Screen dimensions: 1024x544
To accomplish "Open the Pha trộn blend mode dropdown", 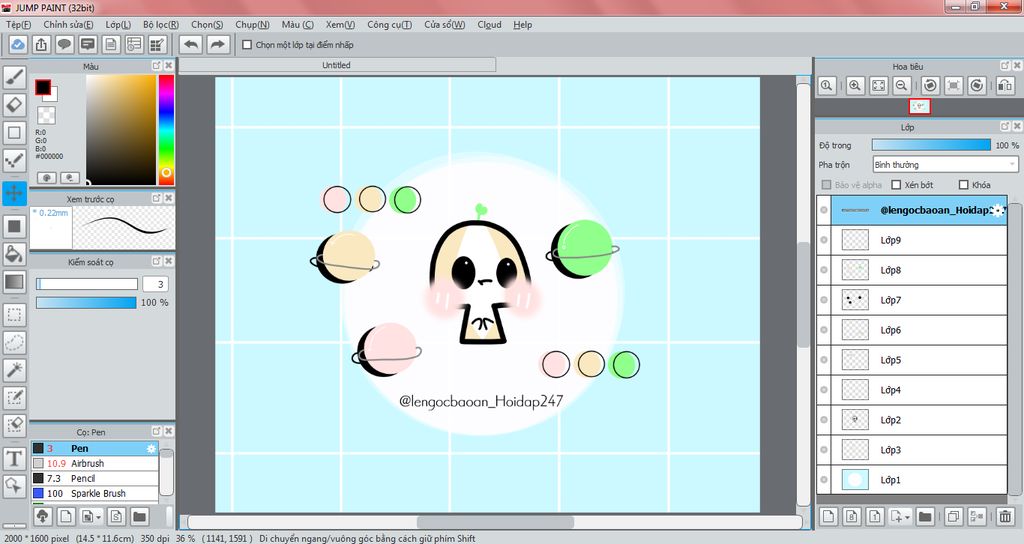I will [946, 165].
